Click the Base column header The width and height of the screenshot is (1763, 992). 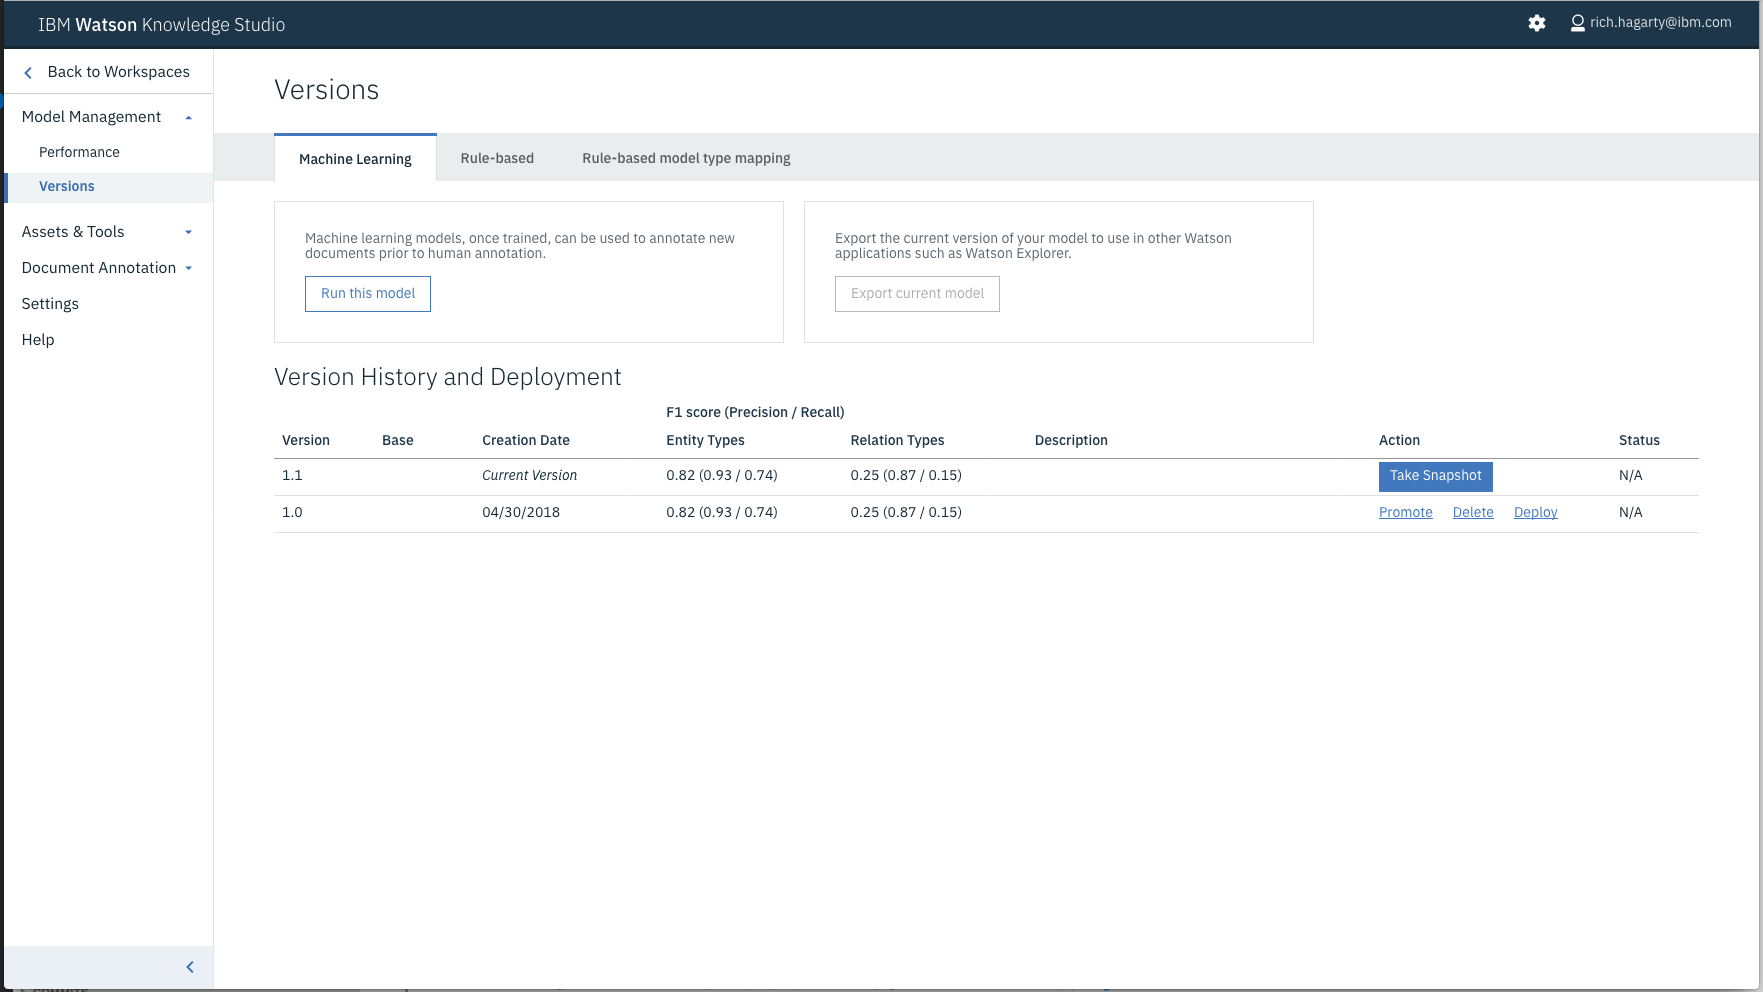(x=398, y=440)
